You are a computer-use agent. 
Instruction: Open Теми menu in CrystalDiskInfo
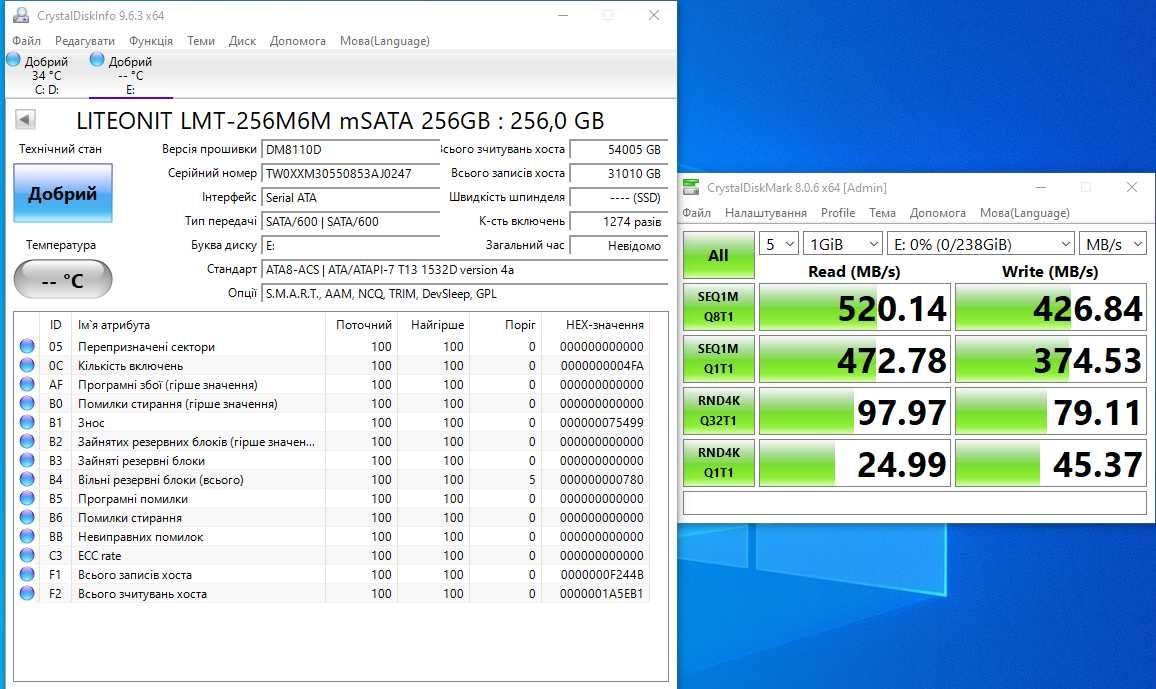201,41
